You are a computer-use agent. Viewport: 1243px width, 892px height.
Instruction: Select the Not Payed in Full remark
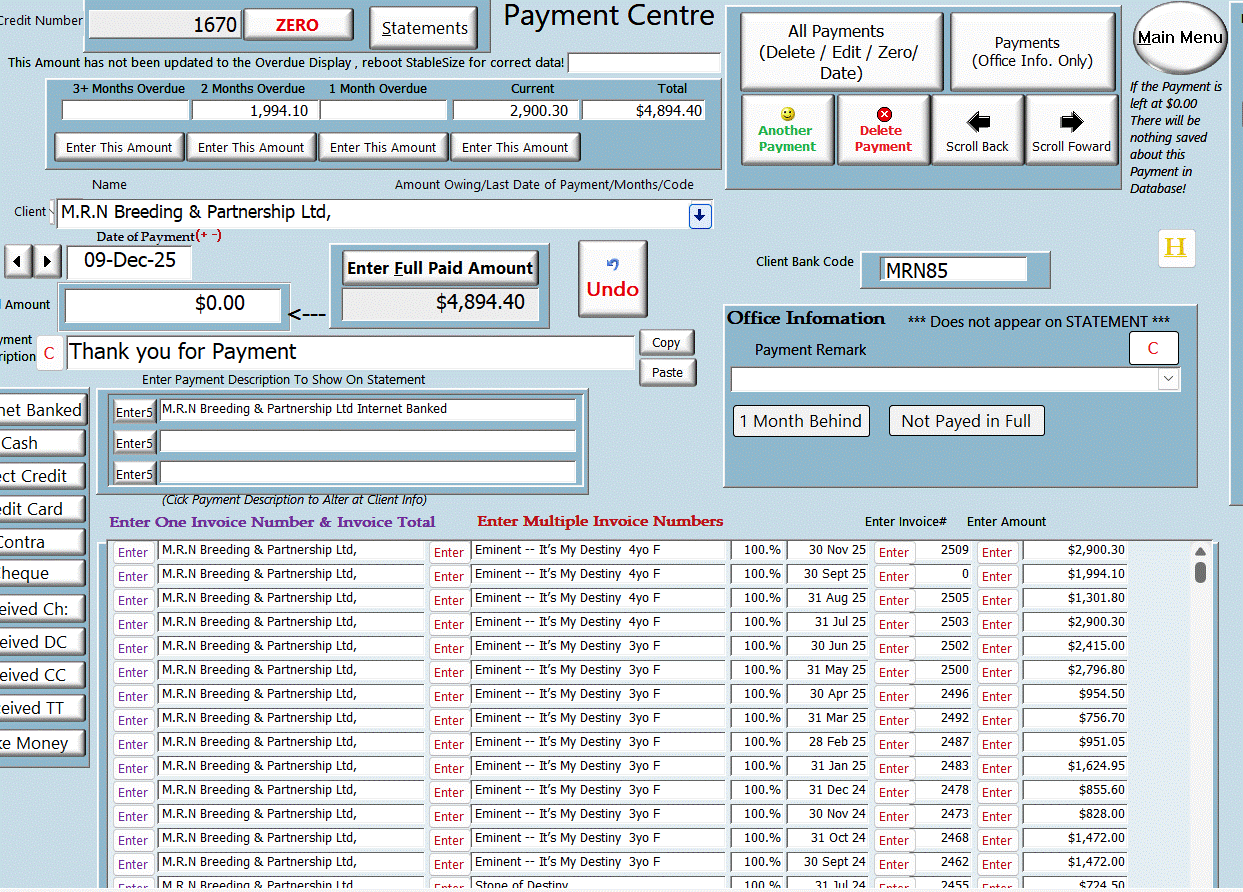(966, 421)
